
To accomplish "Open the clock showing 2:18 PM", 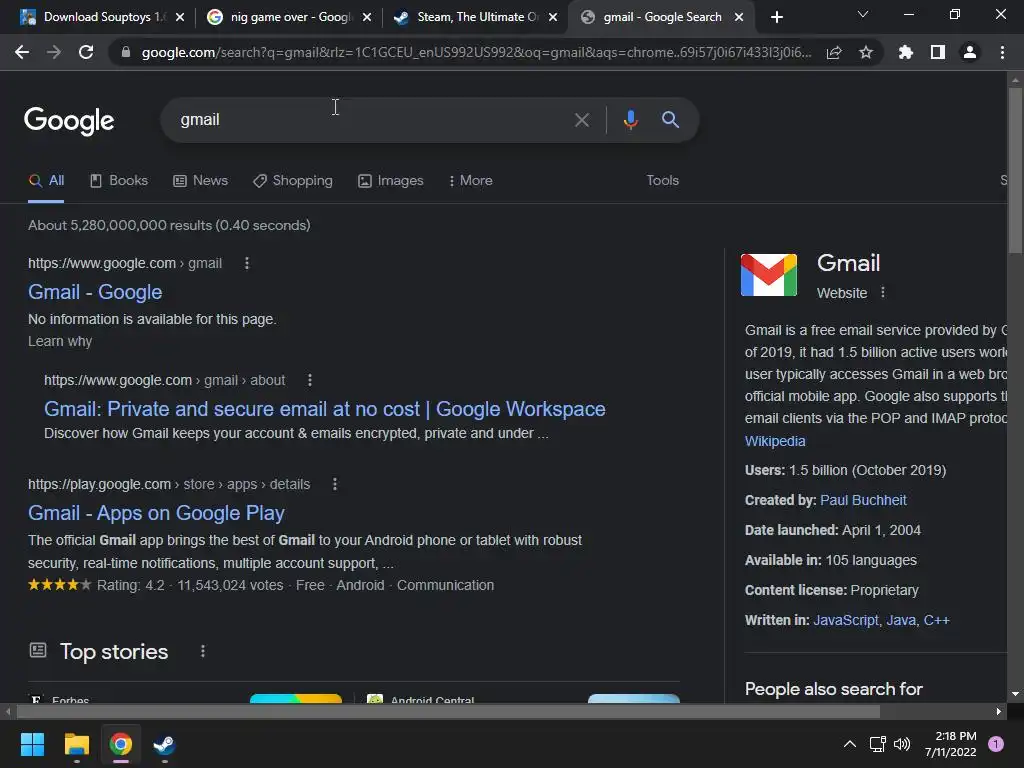I will point(951,744).
